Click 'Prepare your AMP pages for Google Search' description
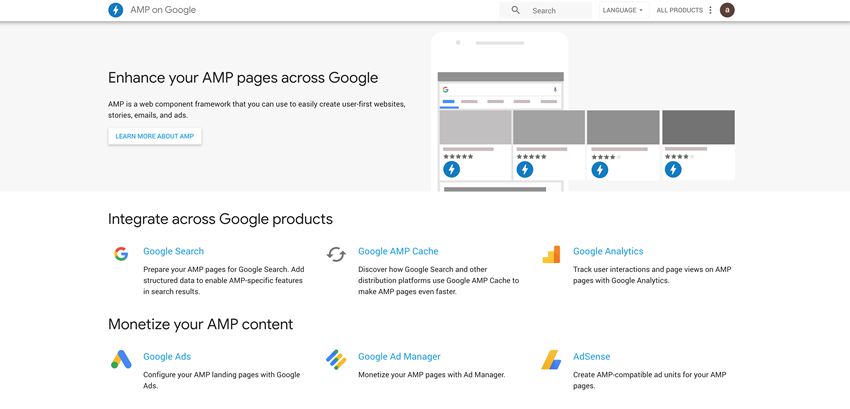850x409 pixels. (224, 280)
